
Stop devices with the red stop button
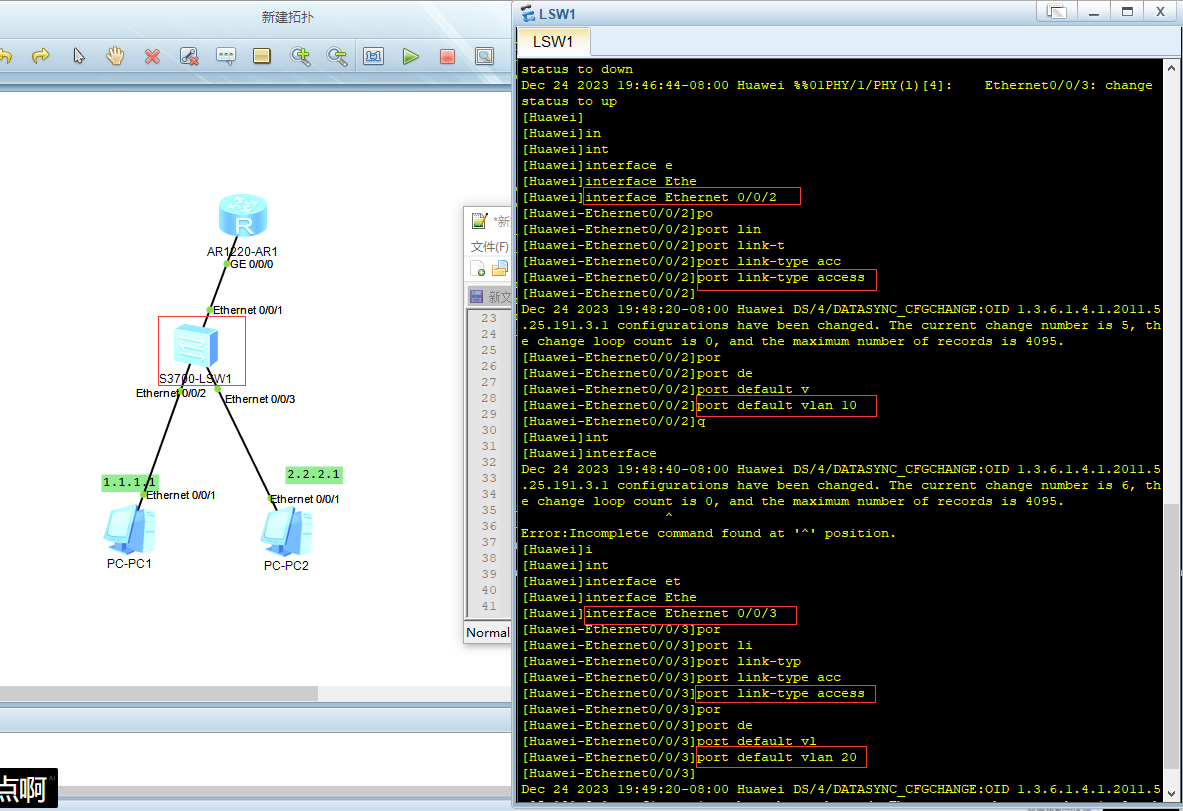(447, 57)
